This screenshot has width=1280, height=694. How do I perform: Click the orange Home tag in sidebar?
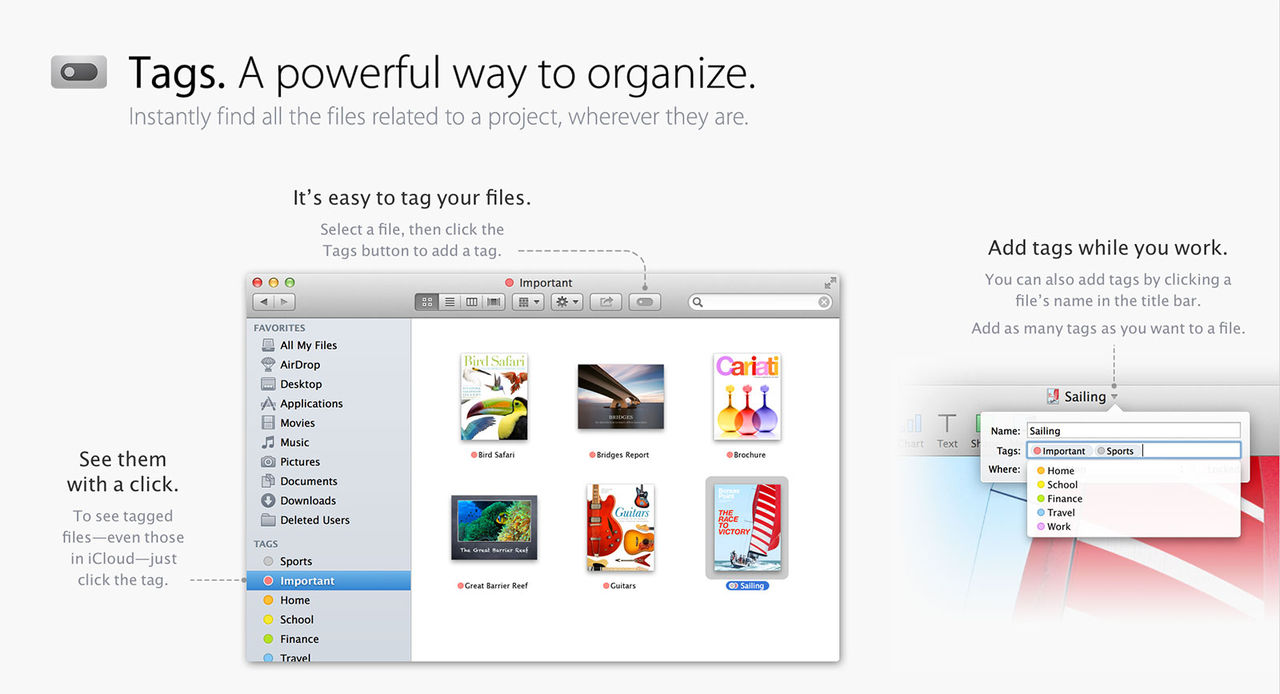coord(294,601)
